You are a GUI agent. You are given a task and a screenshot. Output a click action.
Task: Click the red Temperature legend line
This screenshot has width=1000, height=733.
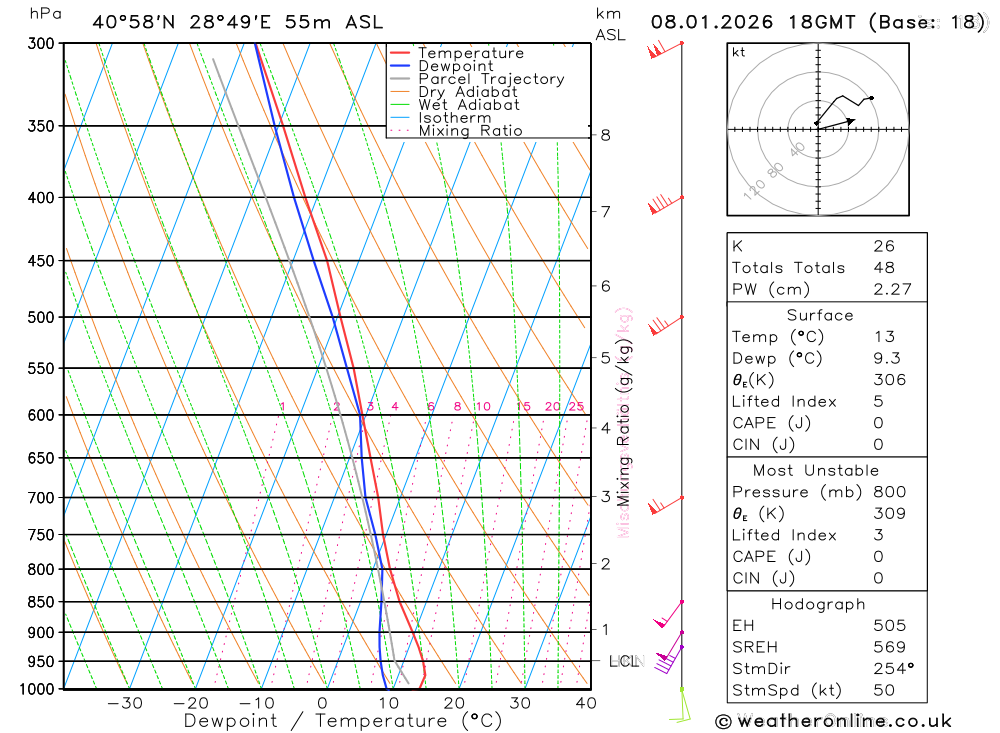pyautogui.click(x=399, y=53)
